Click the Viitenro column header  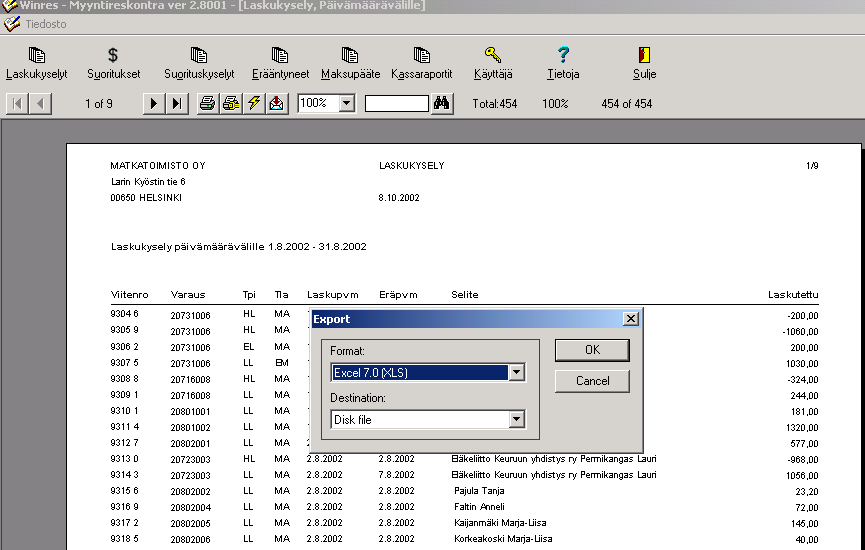point(130,295)
